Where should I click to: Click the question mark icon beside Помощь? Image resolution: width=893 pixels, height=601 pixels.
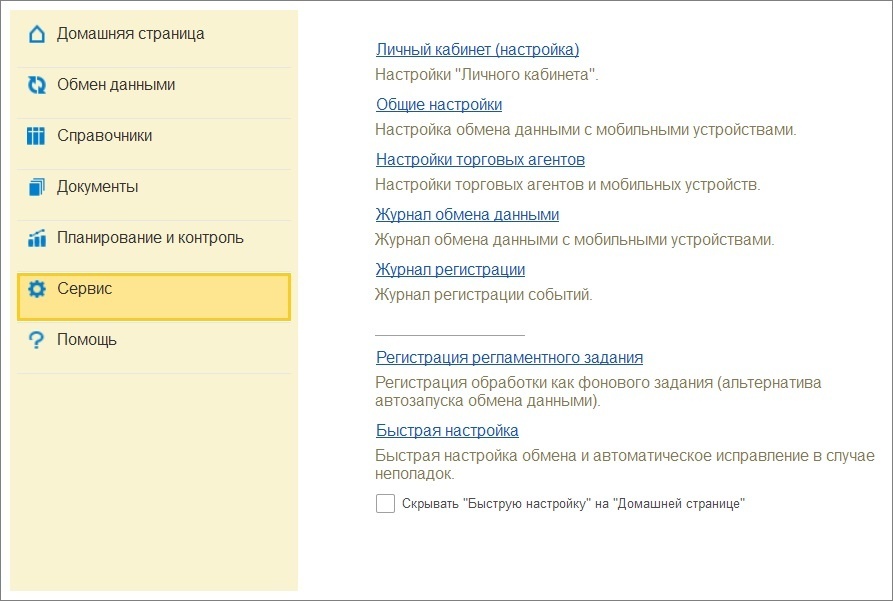(37, 340)
